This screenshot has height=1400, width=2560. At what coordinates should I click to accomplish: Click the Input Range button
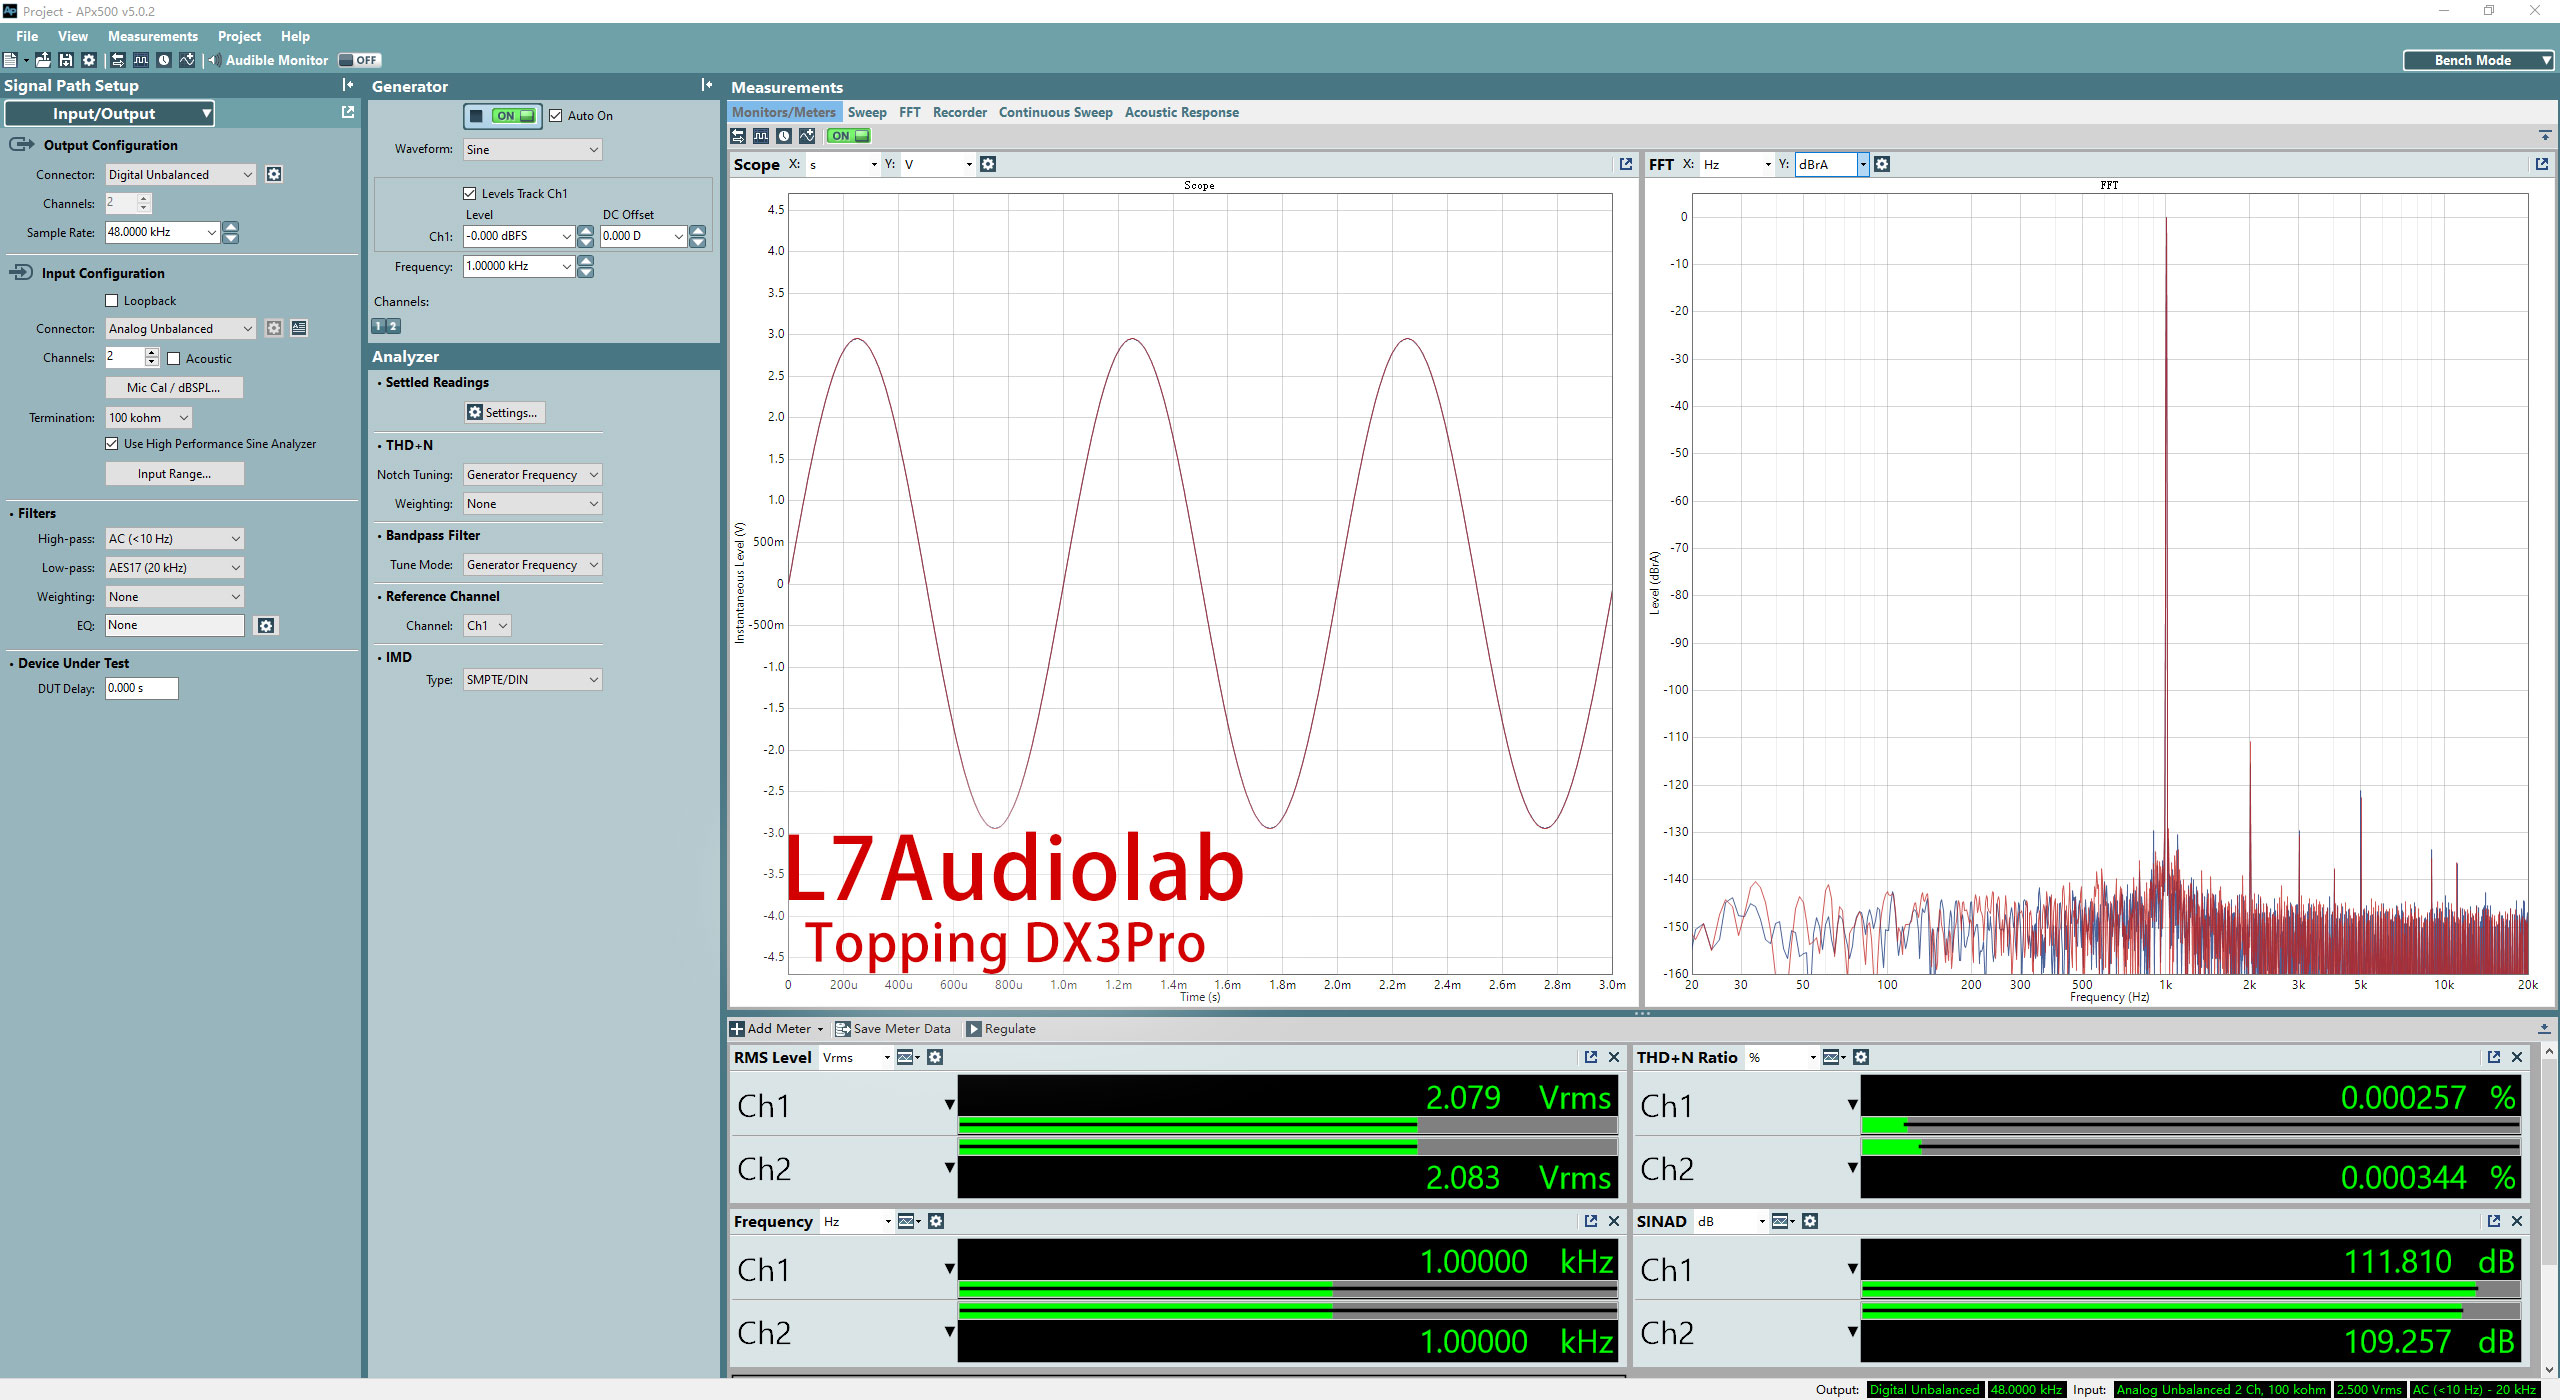click(174, 474)
